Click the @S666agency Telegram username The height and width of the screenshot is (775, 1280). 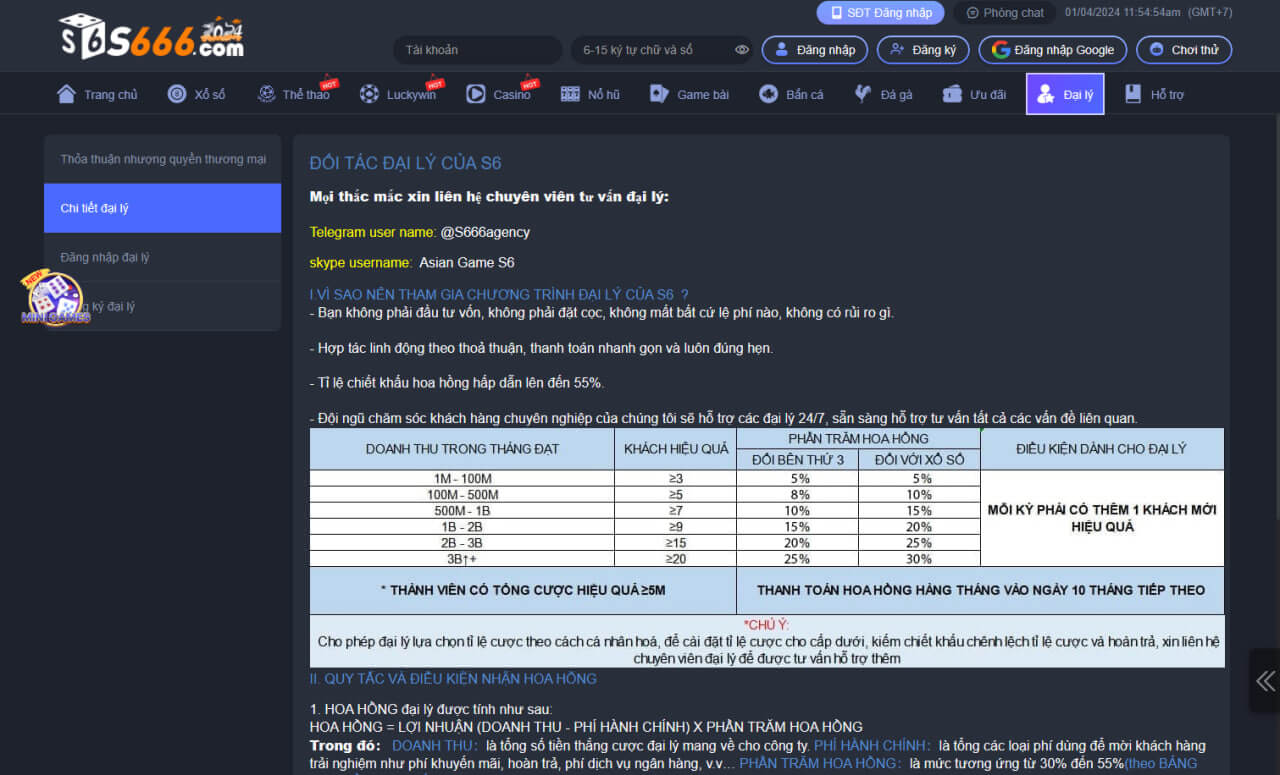click(485, 232)
